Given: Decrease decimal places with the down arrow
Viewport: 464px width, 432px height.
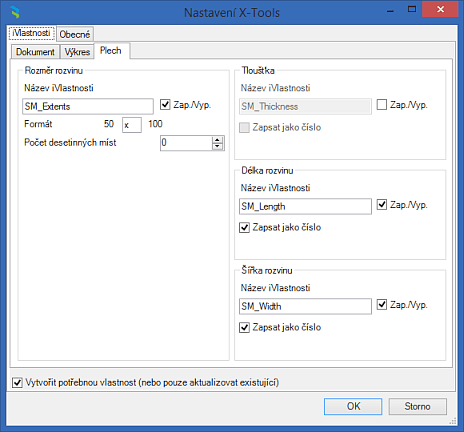Looking at the screenshot, I should click(x=217, y=146).
